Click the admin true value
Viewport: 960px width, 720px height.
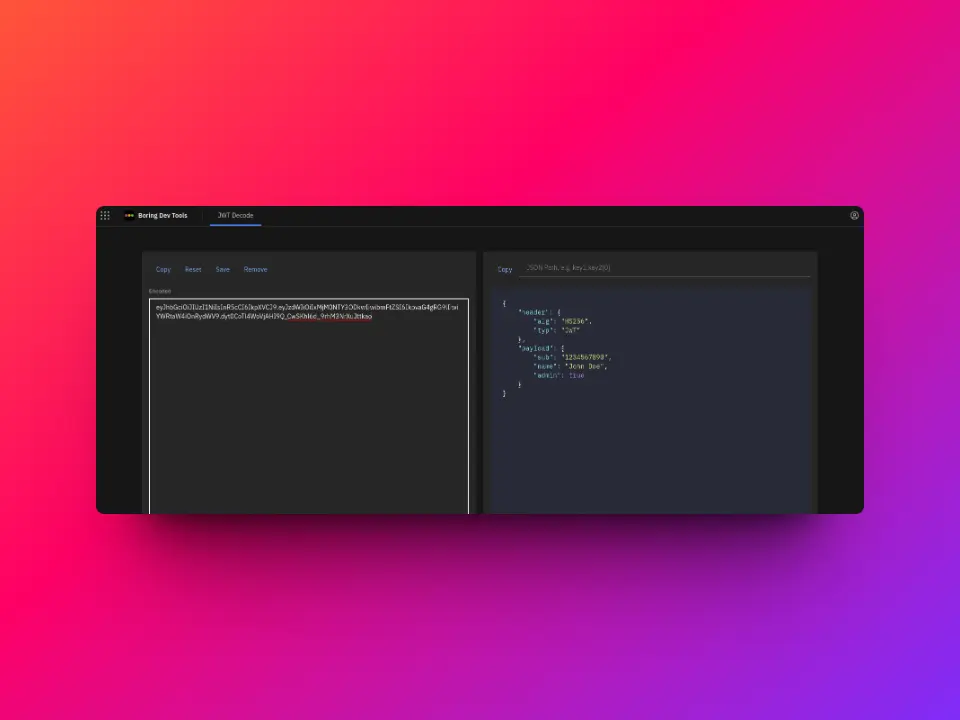tap(576, 375)
